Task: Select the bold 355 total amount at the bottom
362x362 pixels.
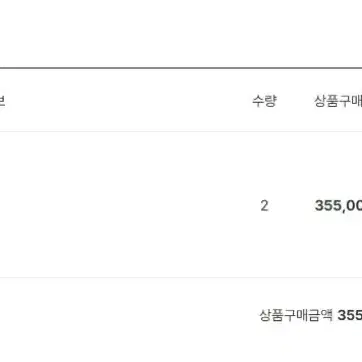Action: point(350,315)
